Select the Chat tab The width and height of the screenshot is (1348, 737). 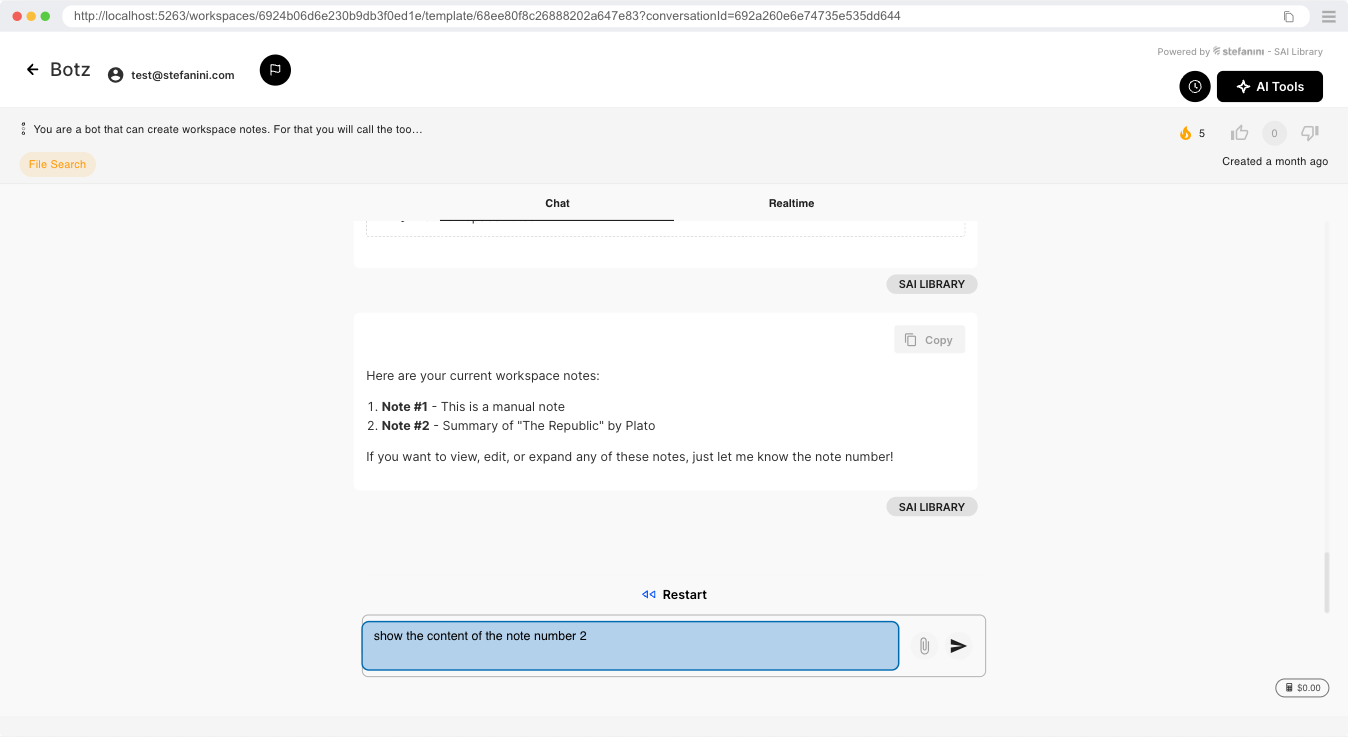[x=557, y=203]
